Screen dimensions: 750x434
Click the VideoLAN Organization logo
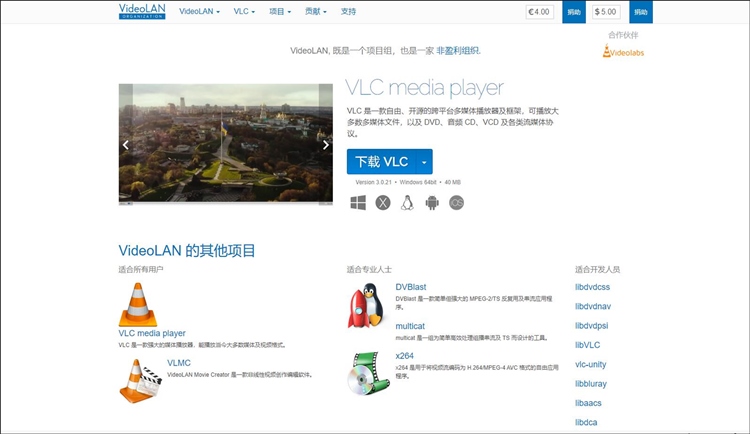tap(142, 11)
